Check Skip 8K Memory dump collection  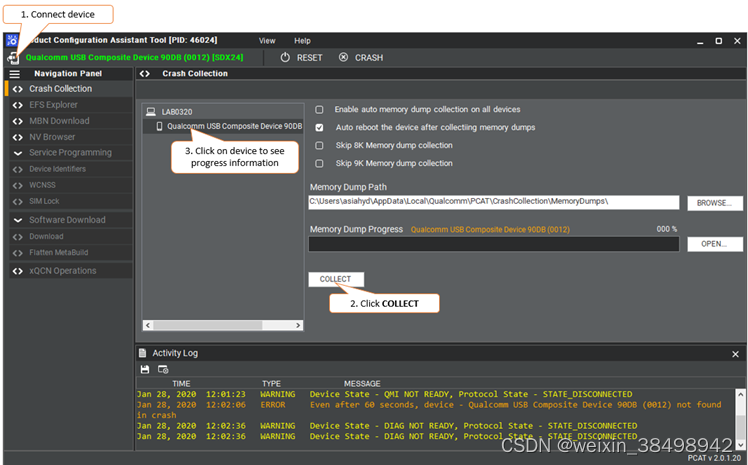(x=319, y=145)
